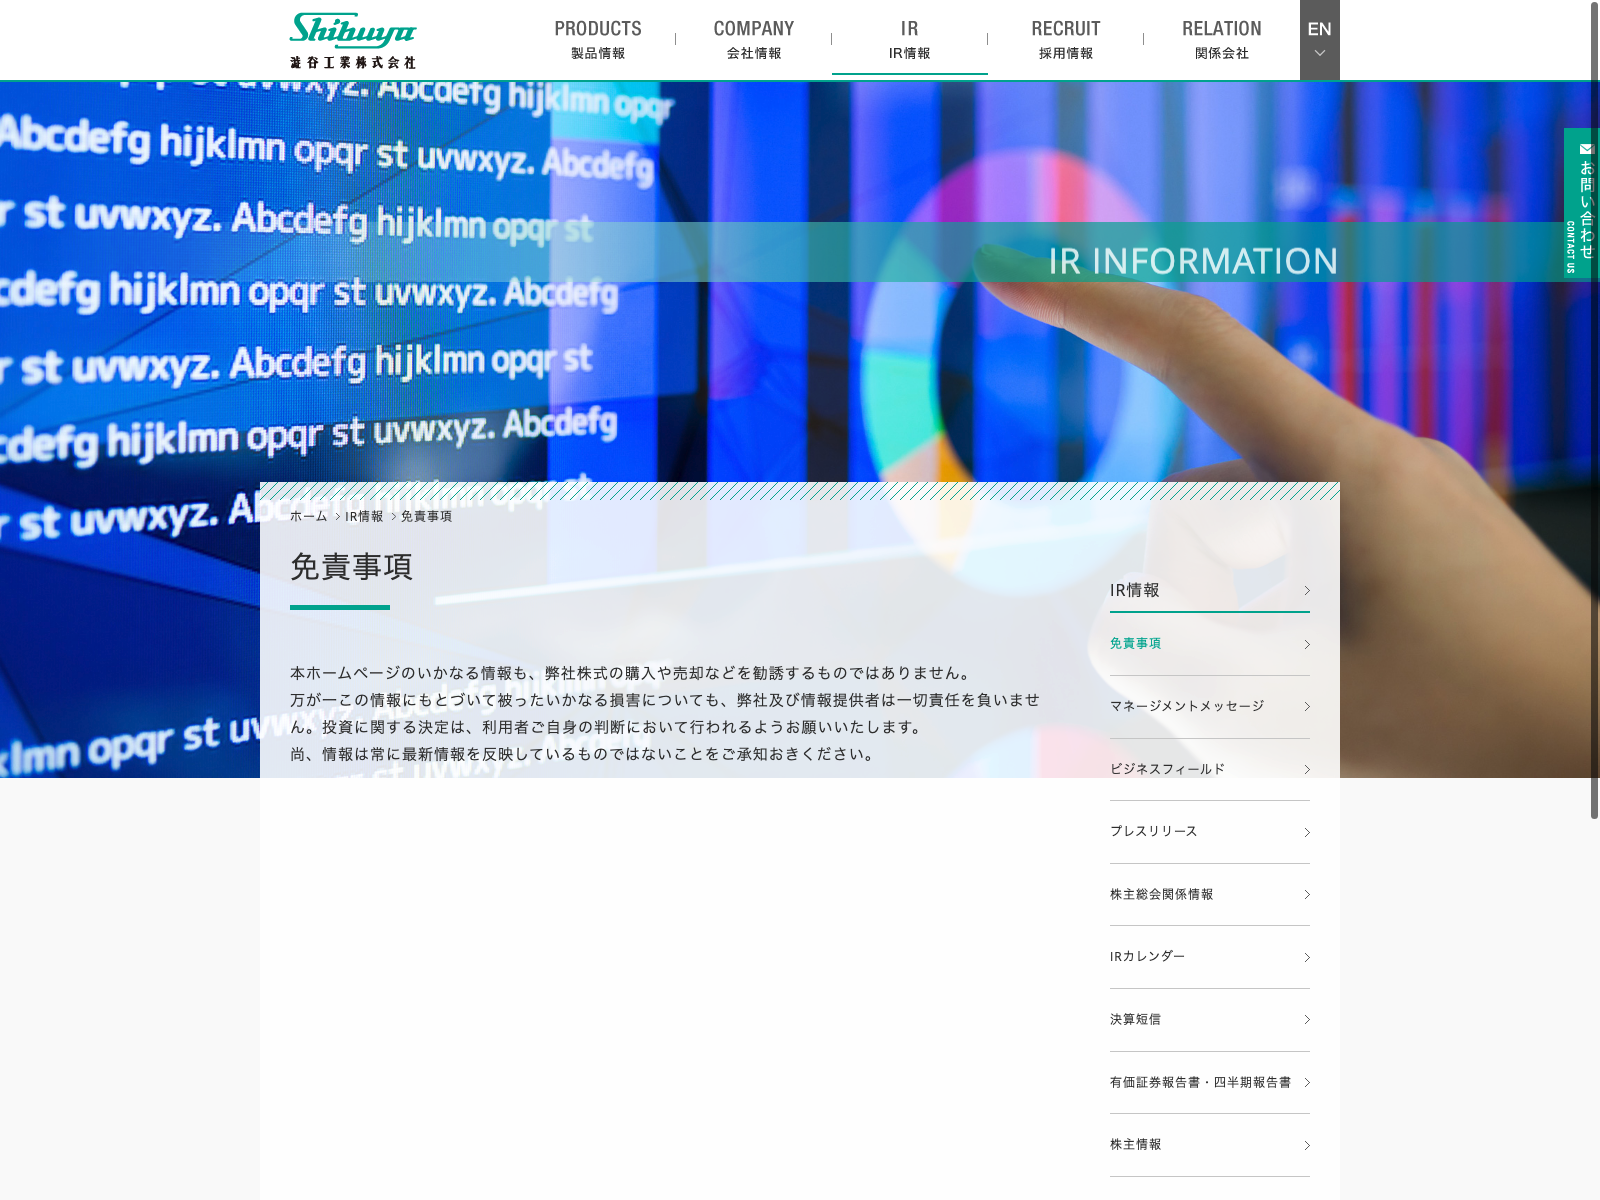Click the vertical page scrollbar
Viewport: 1600px width, 1200px height.
(1594, 410)
